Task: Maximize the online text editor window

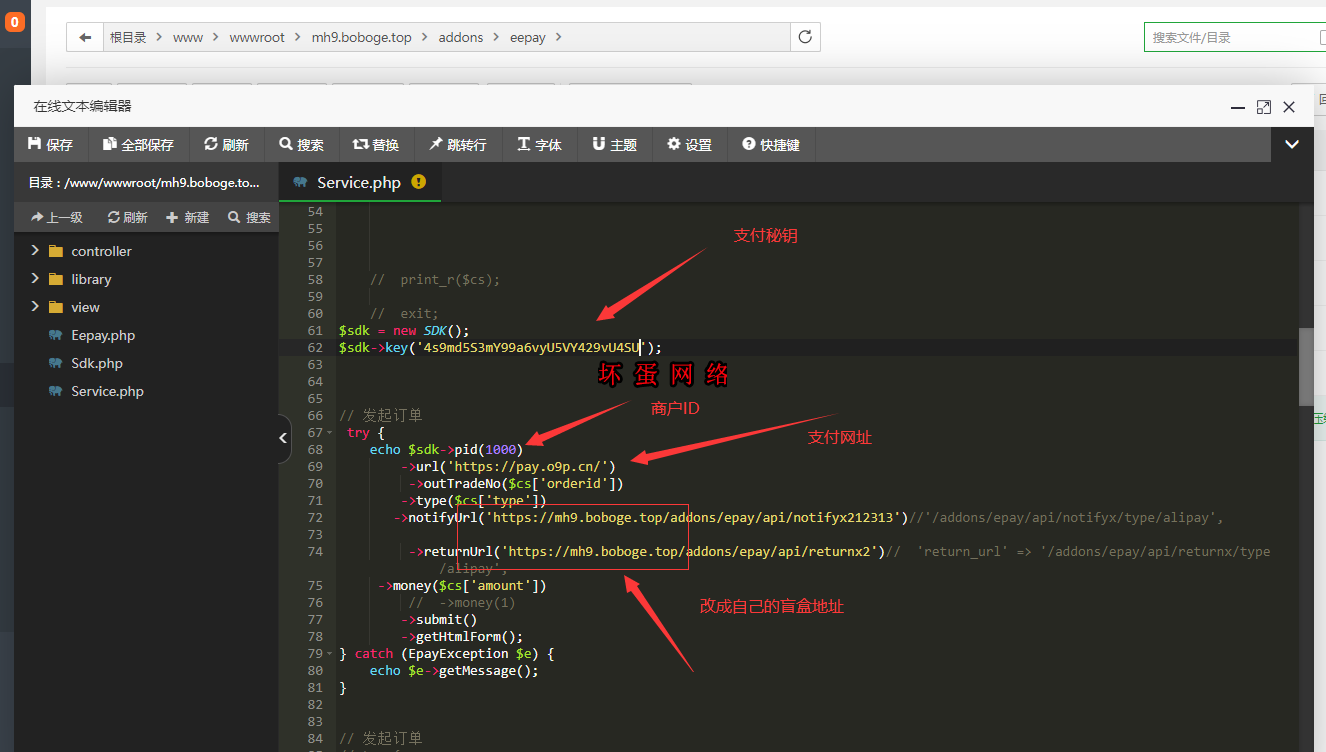Action: coord(1264,107)
